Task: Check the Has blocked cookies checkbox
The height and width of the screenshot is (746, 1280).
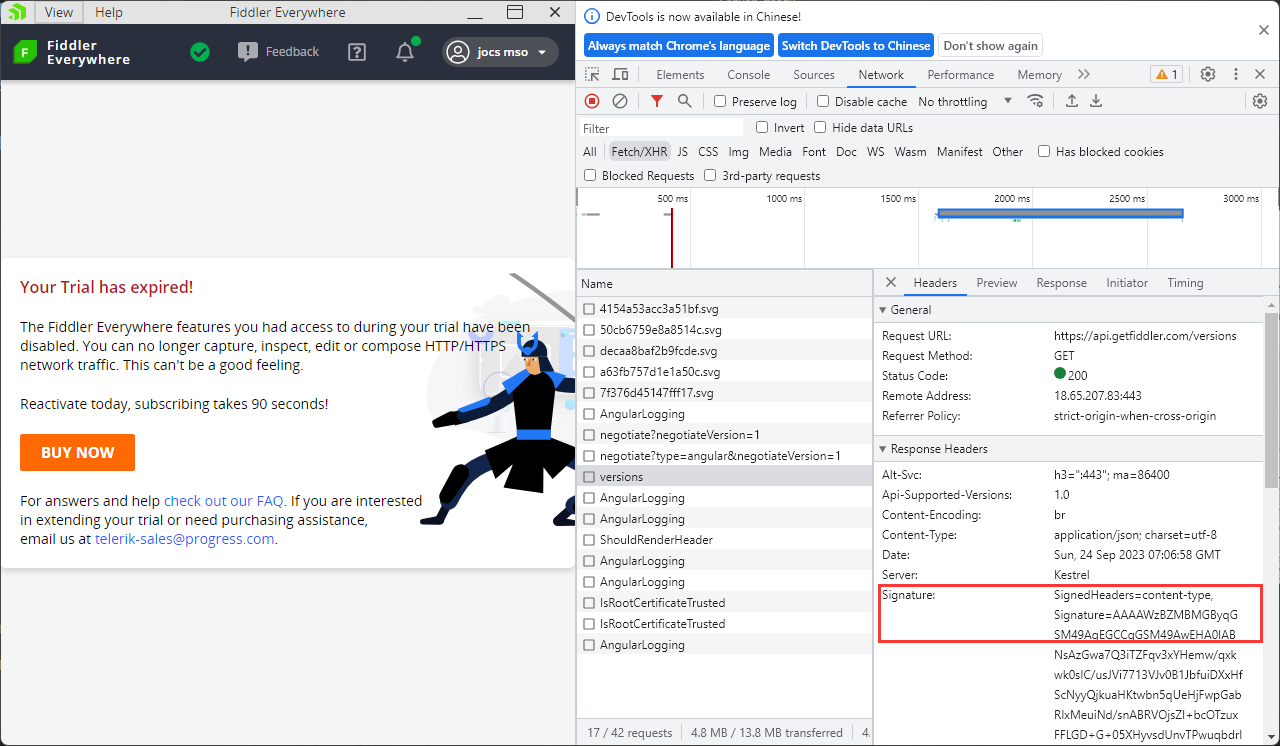Action: 1044,151
